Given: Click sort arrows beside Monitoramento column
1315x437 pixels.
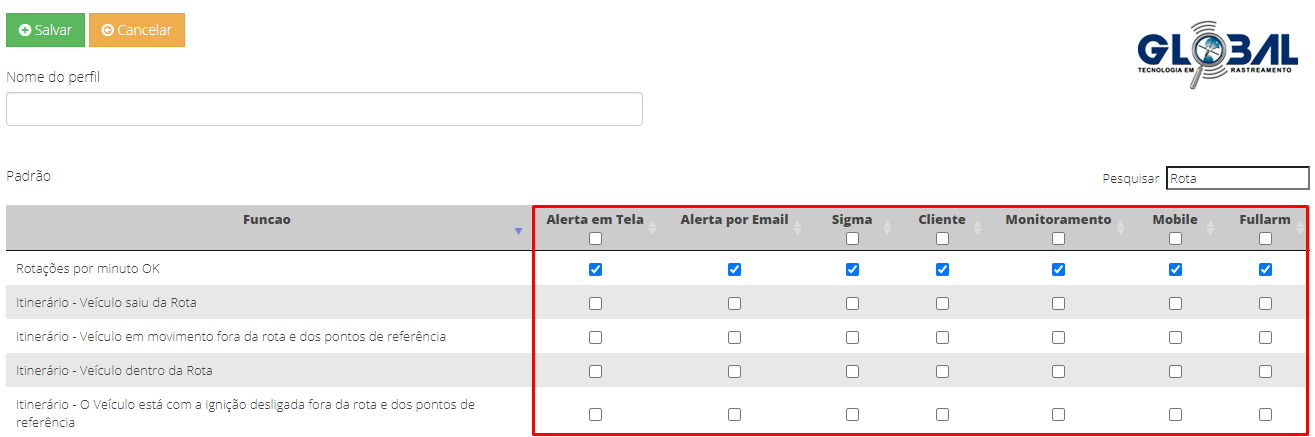Looking at the screenshot, I should (1121, 228).
